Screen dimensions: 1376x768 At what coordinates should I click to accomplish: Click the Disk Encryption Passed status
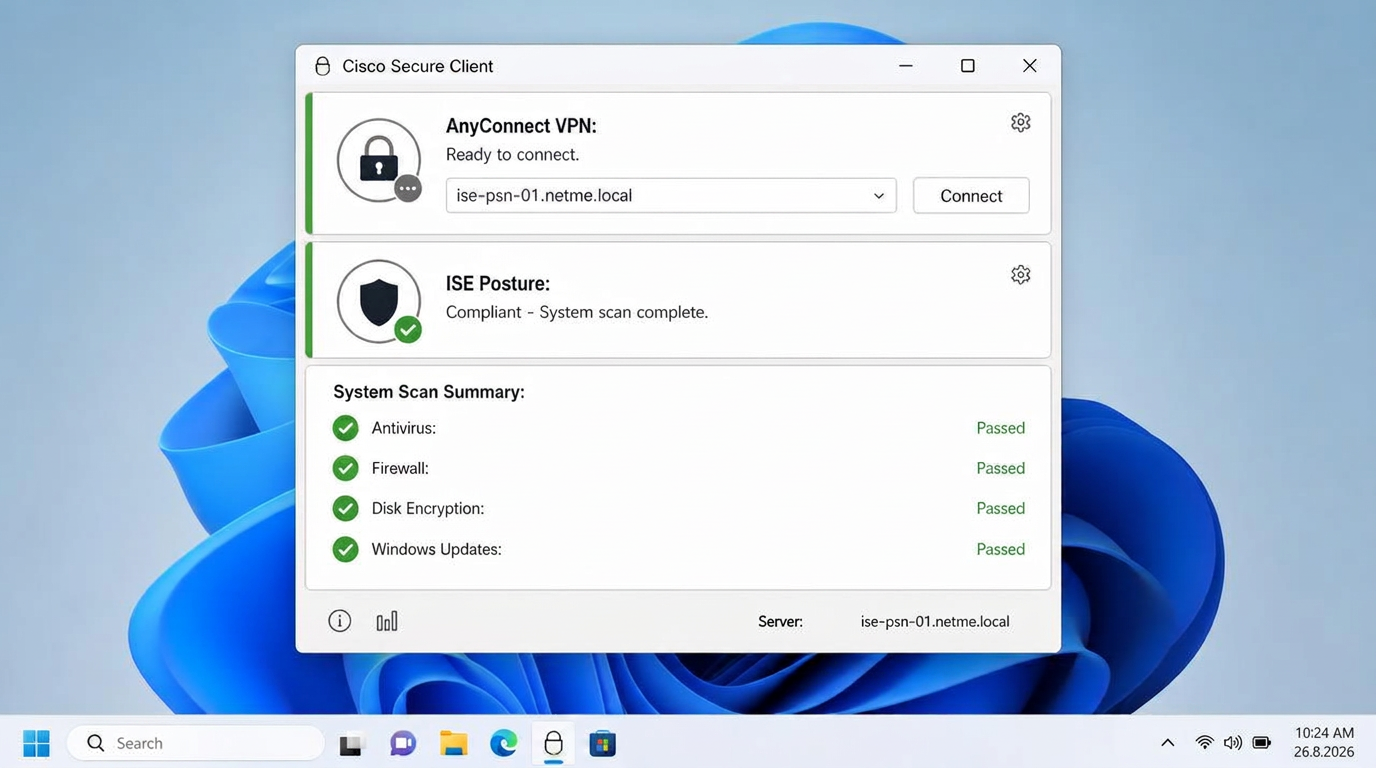1001,508
